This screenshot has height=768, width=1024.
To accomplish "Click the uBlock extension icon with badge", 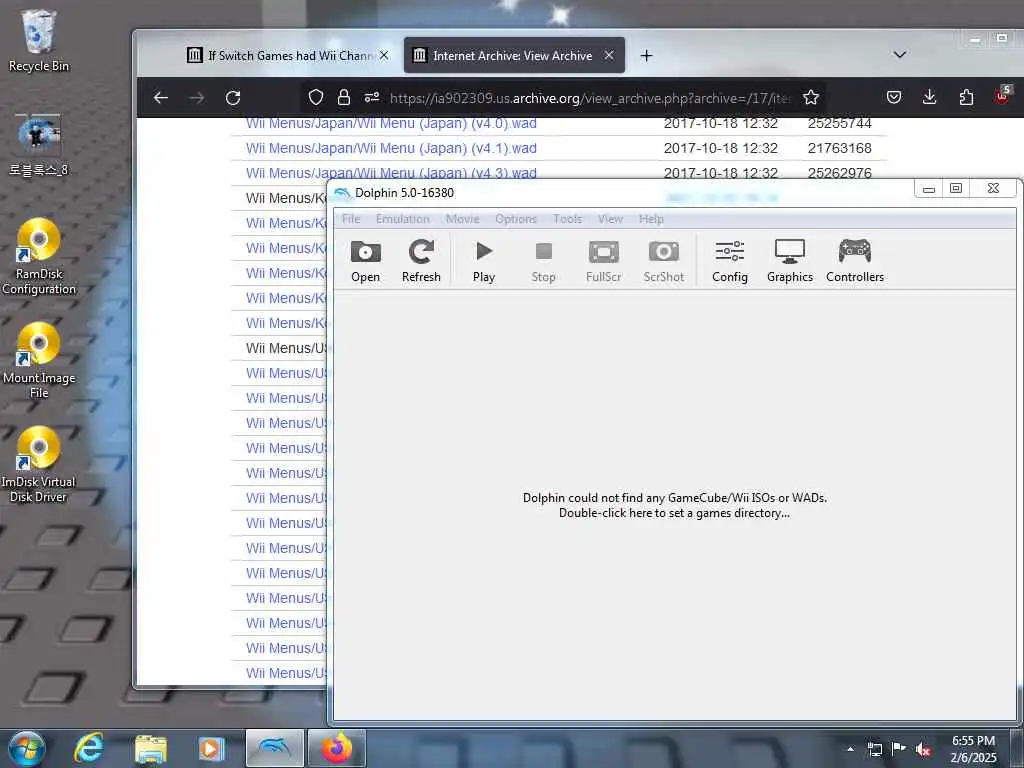I will [1002, 96].
